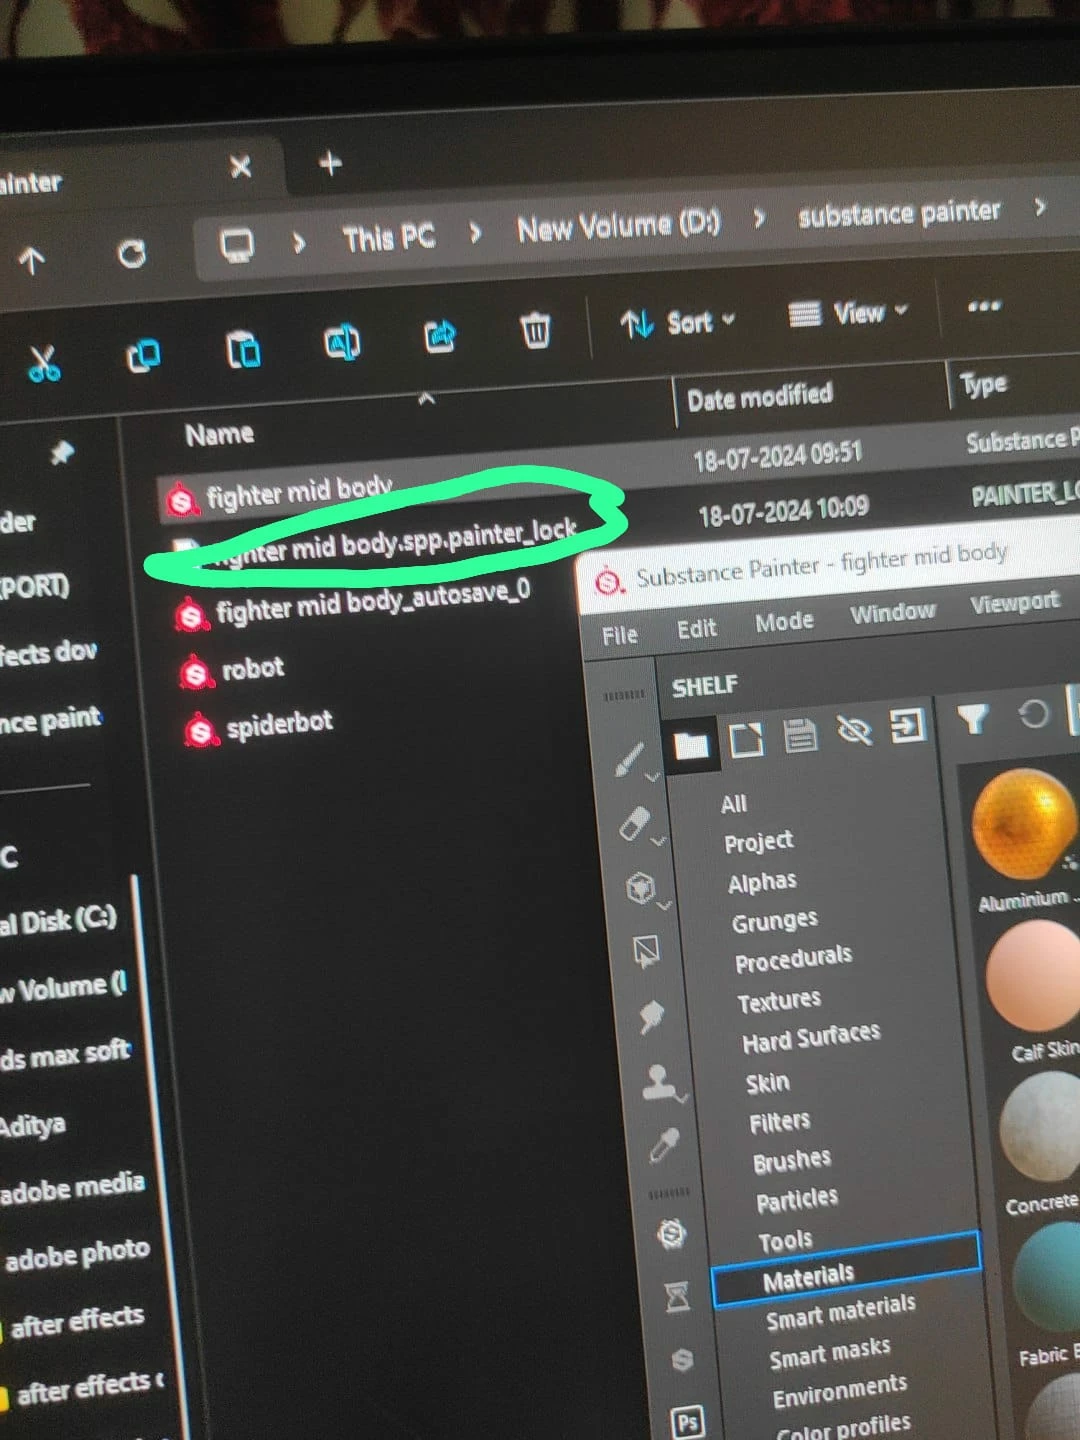Screen dimensions: 1080x1440
Task: Select the Hard Surfaces category in Shelf
Action: tap(811, 1038)
